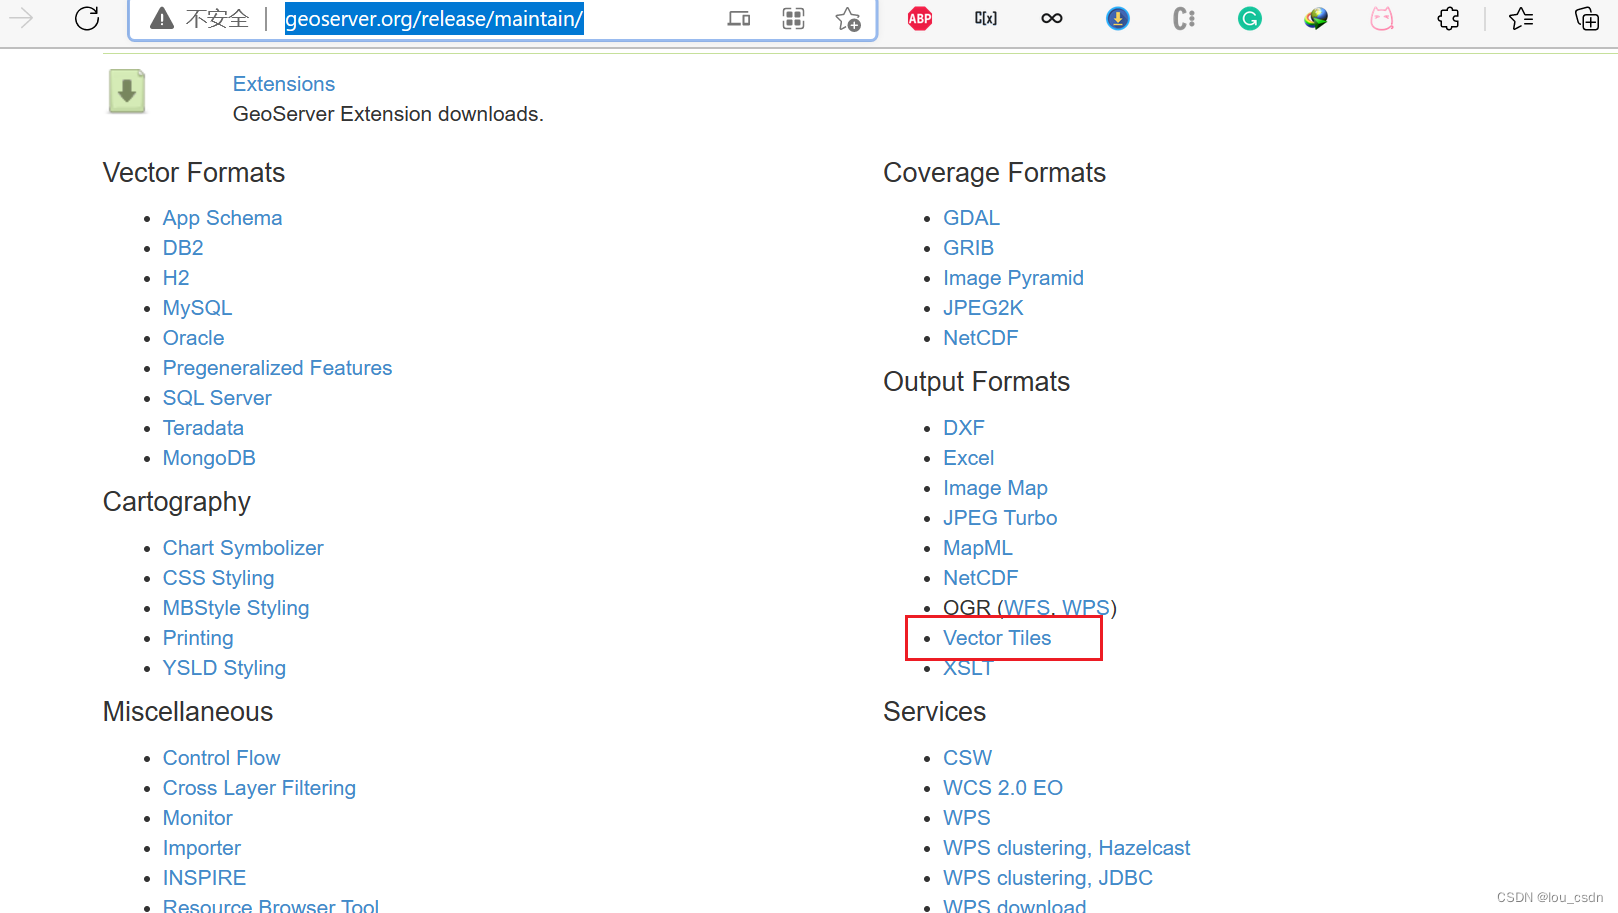
Task: Click the H2 link
Action: click(176, 278)
